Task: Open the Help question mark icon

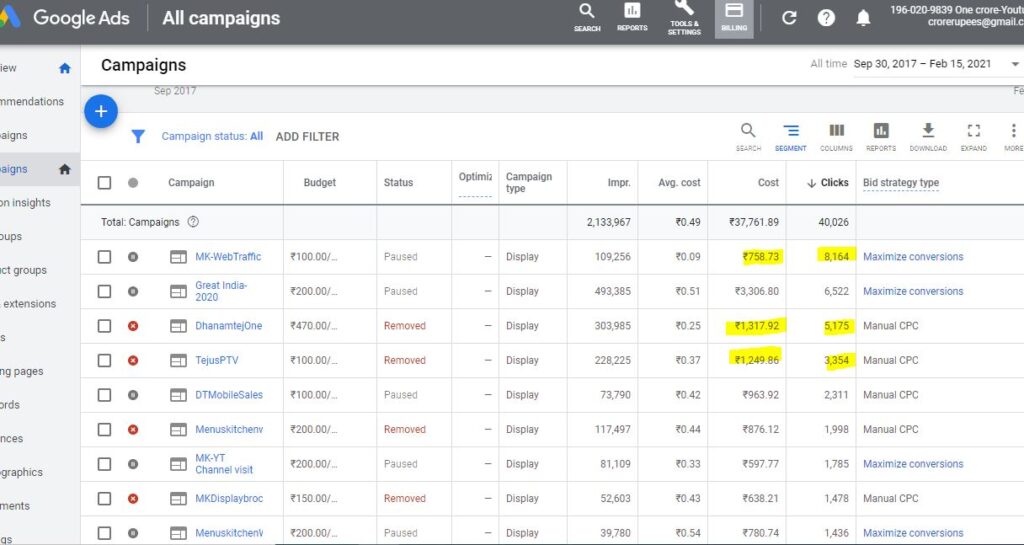Action: [x=826, y=18]
